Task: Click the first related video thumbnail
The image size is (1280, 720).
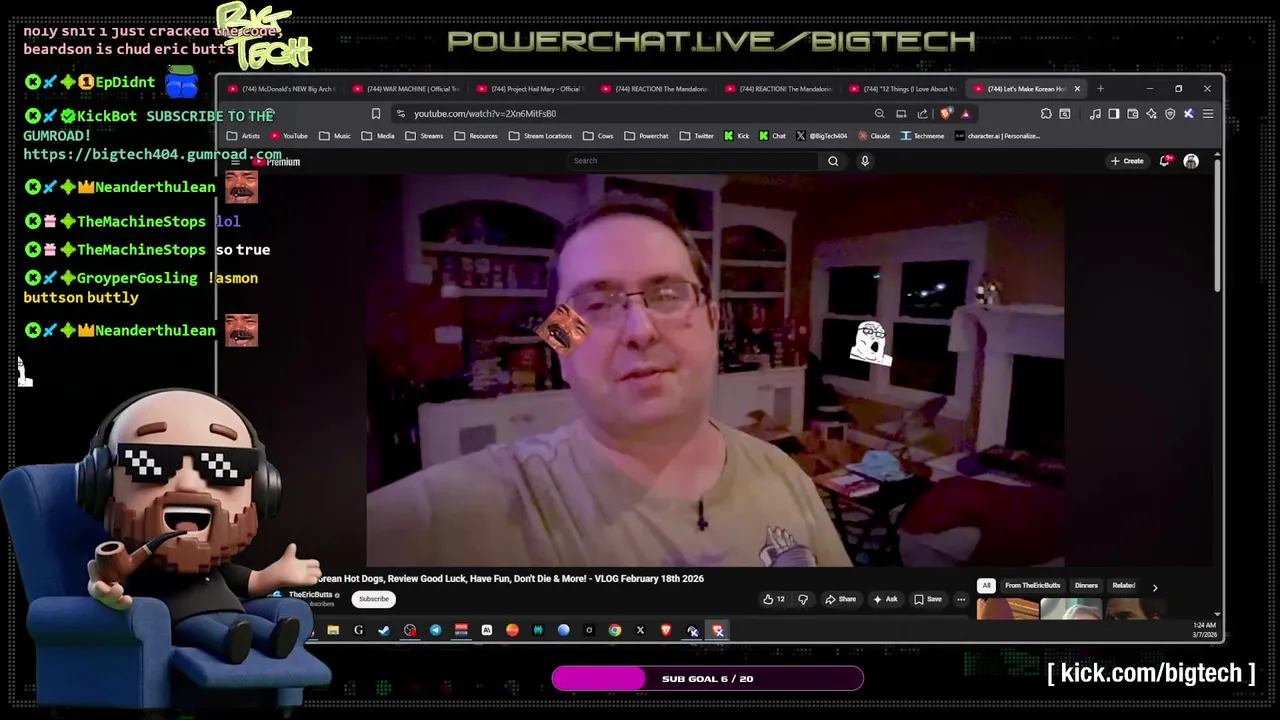Action: (1008, 609)
